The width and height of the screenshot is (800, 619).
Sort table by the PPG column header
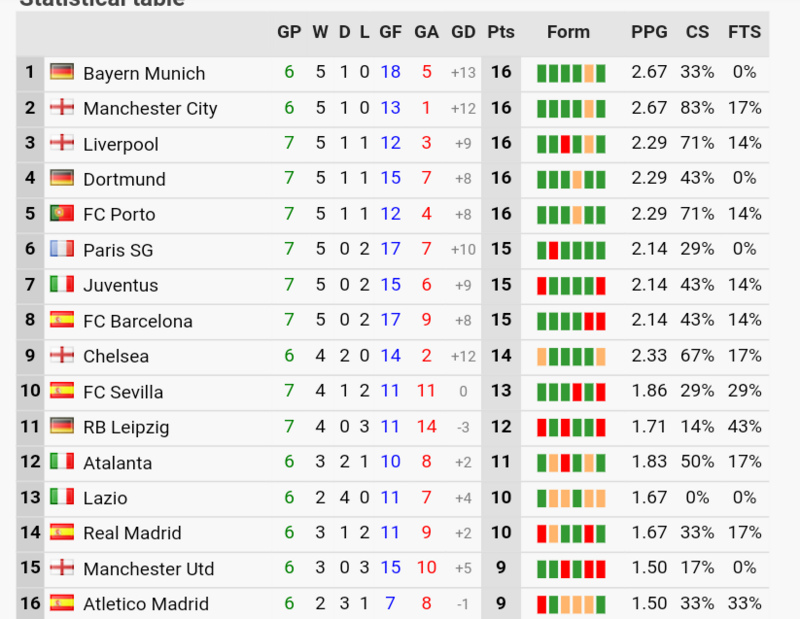coord(649,32)
